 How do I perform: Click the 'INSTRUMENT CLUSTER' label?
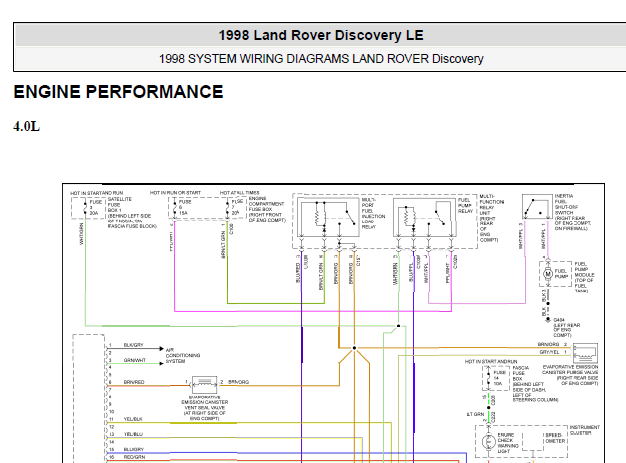[584, 430]
